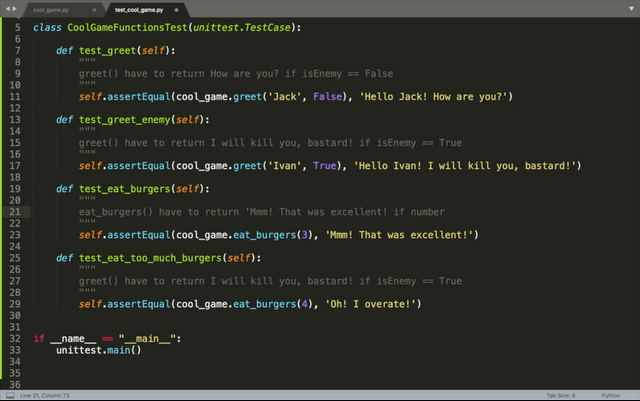Click line number 5 in the gutter
Image resolution: width=640 pixels, height=401 pixels.
[17, 27]
